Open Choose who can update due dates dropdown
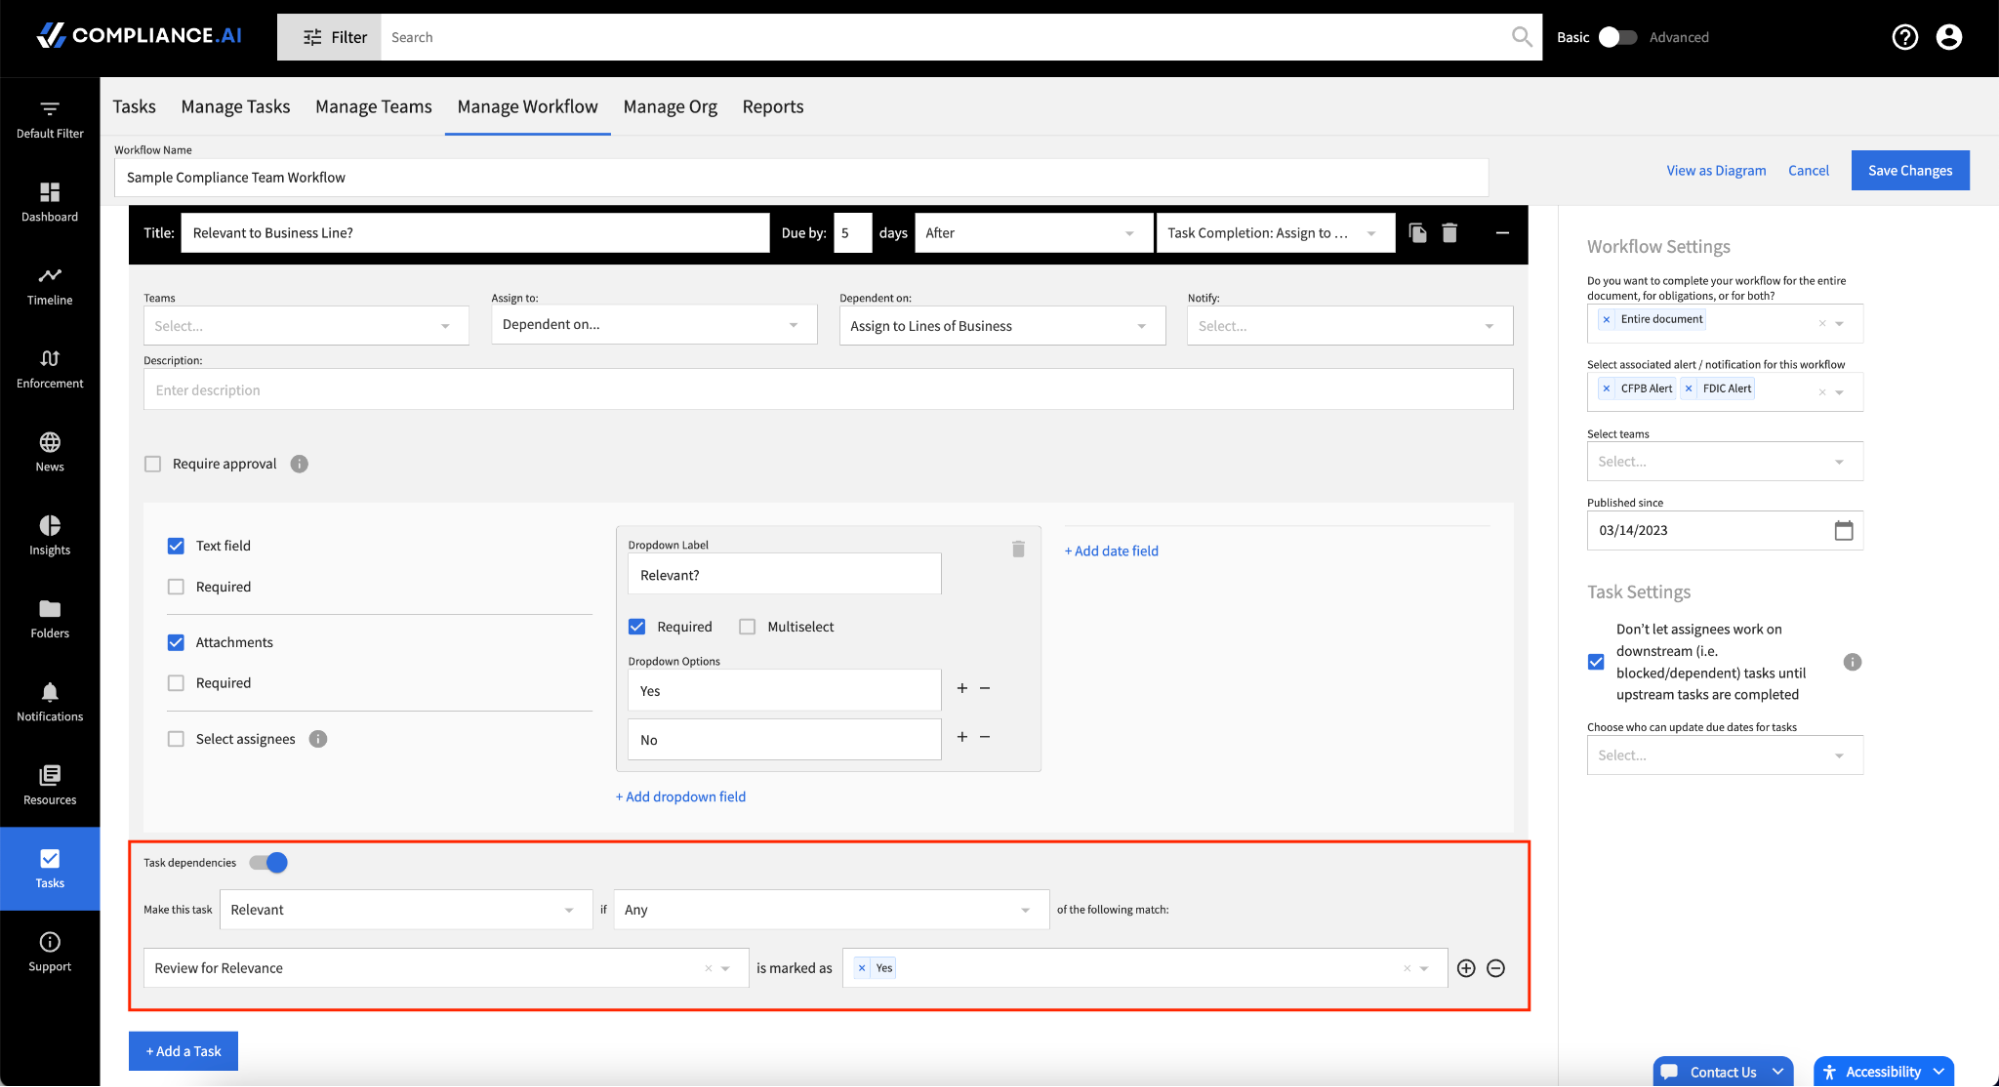This screenshot has width=1999, height=1087. tap(1724, 756)
